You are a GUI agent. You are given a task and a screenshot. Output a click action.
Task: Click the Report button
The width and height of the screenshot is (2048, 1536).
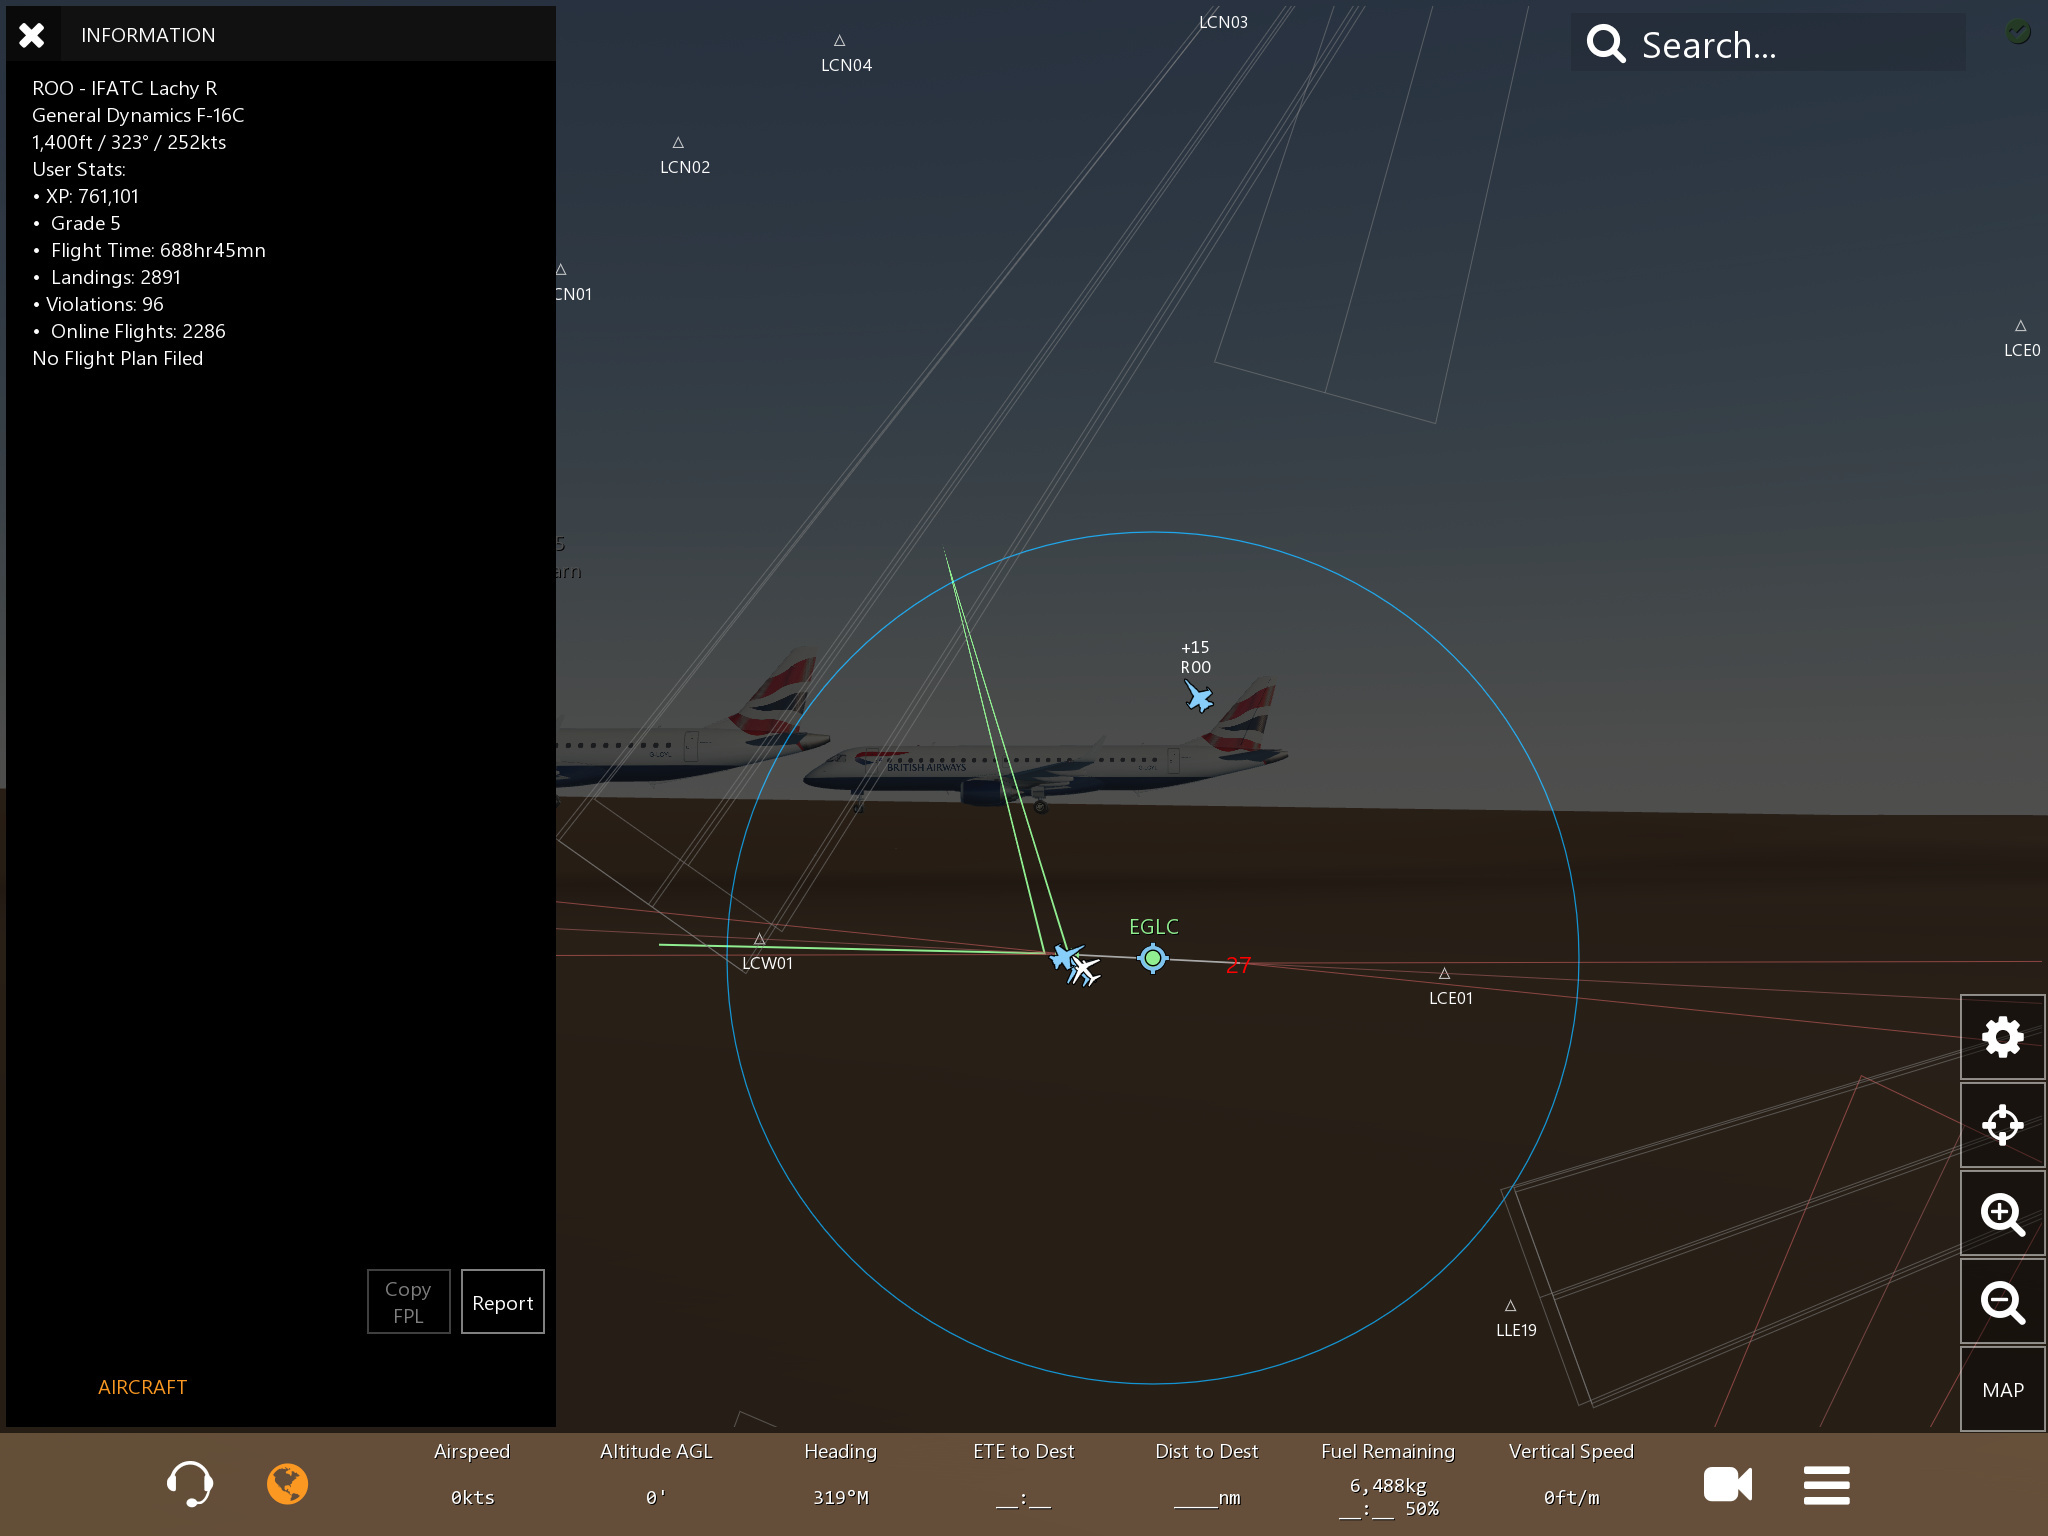tap(502, 1302)
